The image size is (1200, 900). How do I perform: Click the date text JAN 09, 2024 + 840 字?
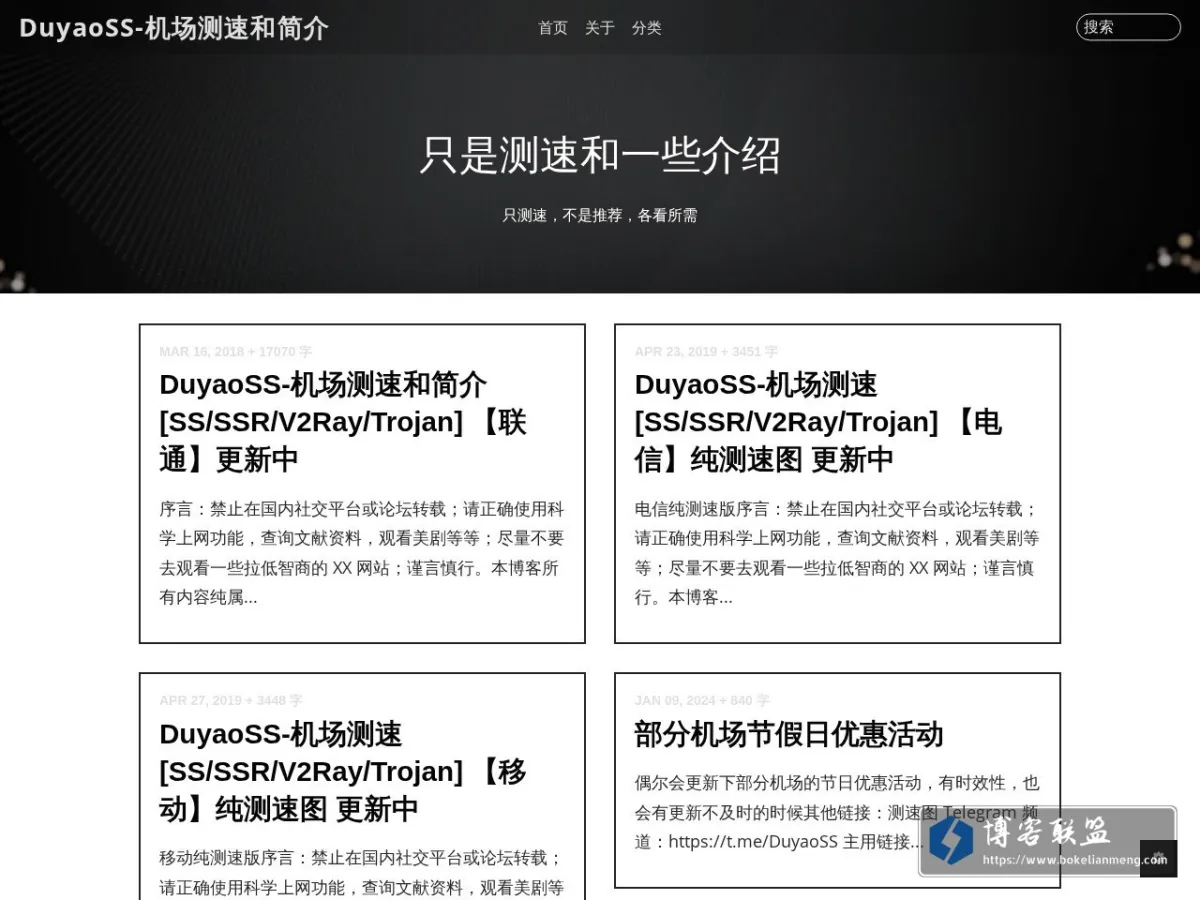click(x=702, y=701)
